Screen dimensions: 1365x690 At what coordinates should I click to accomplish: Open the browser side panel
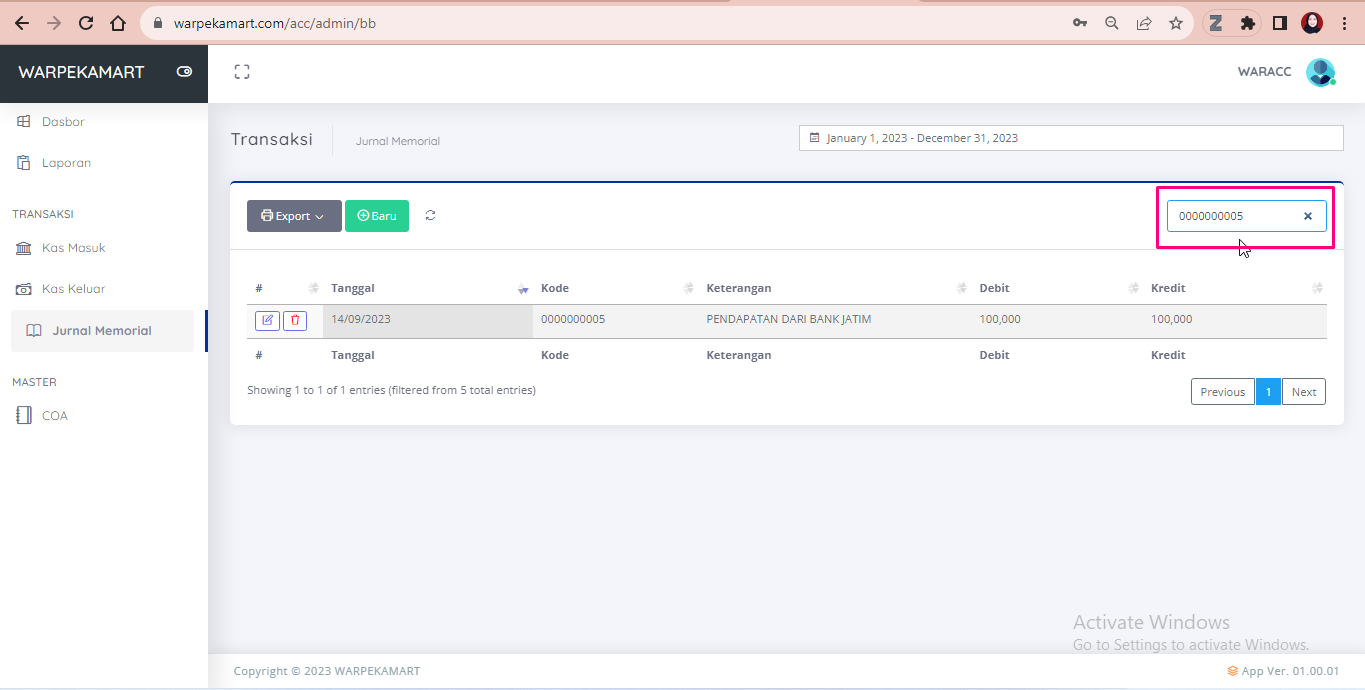click(1280, 23)
